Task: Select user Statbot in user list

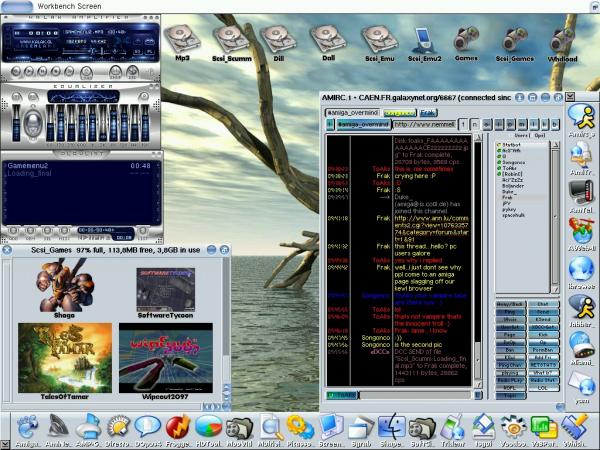Action: (511, 145)
